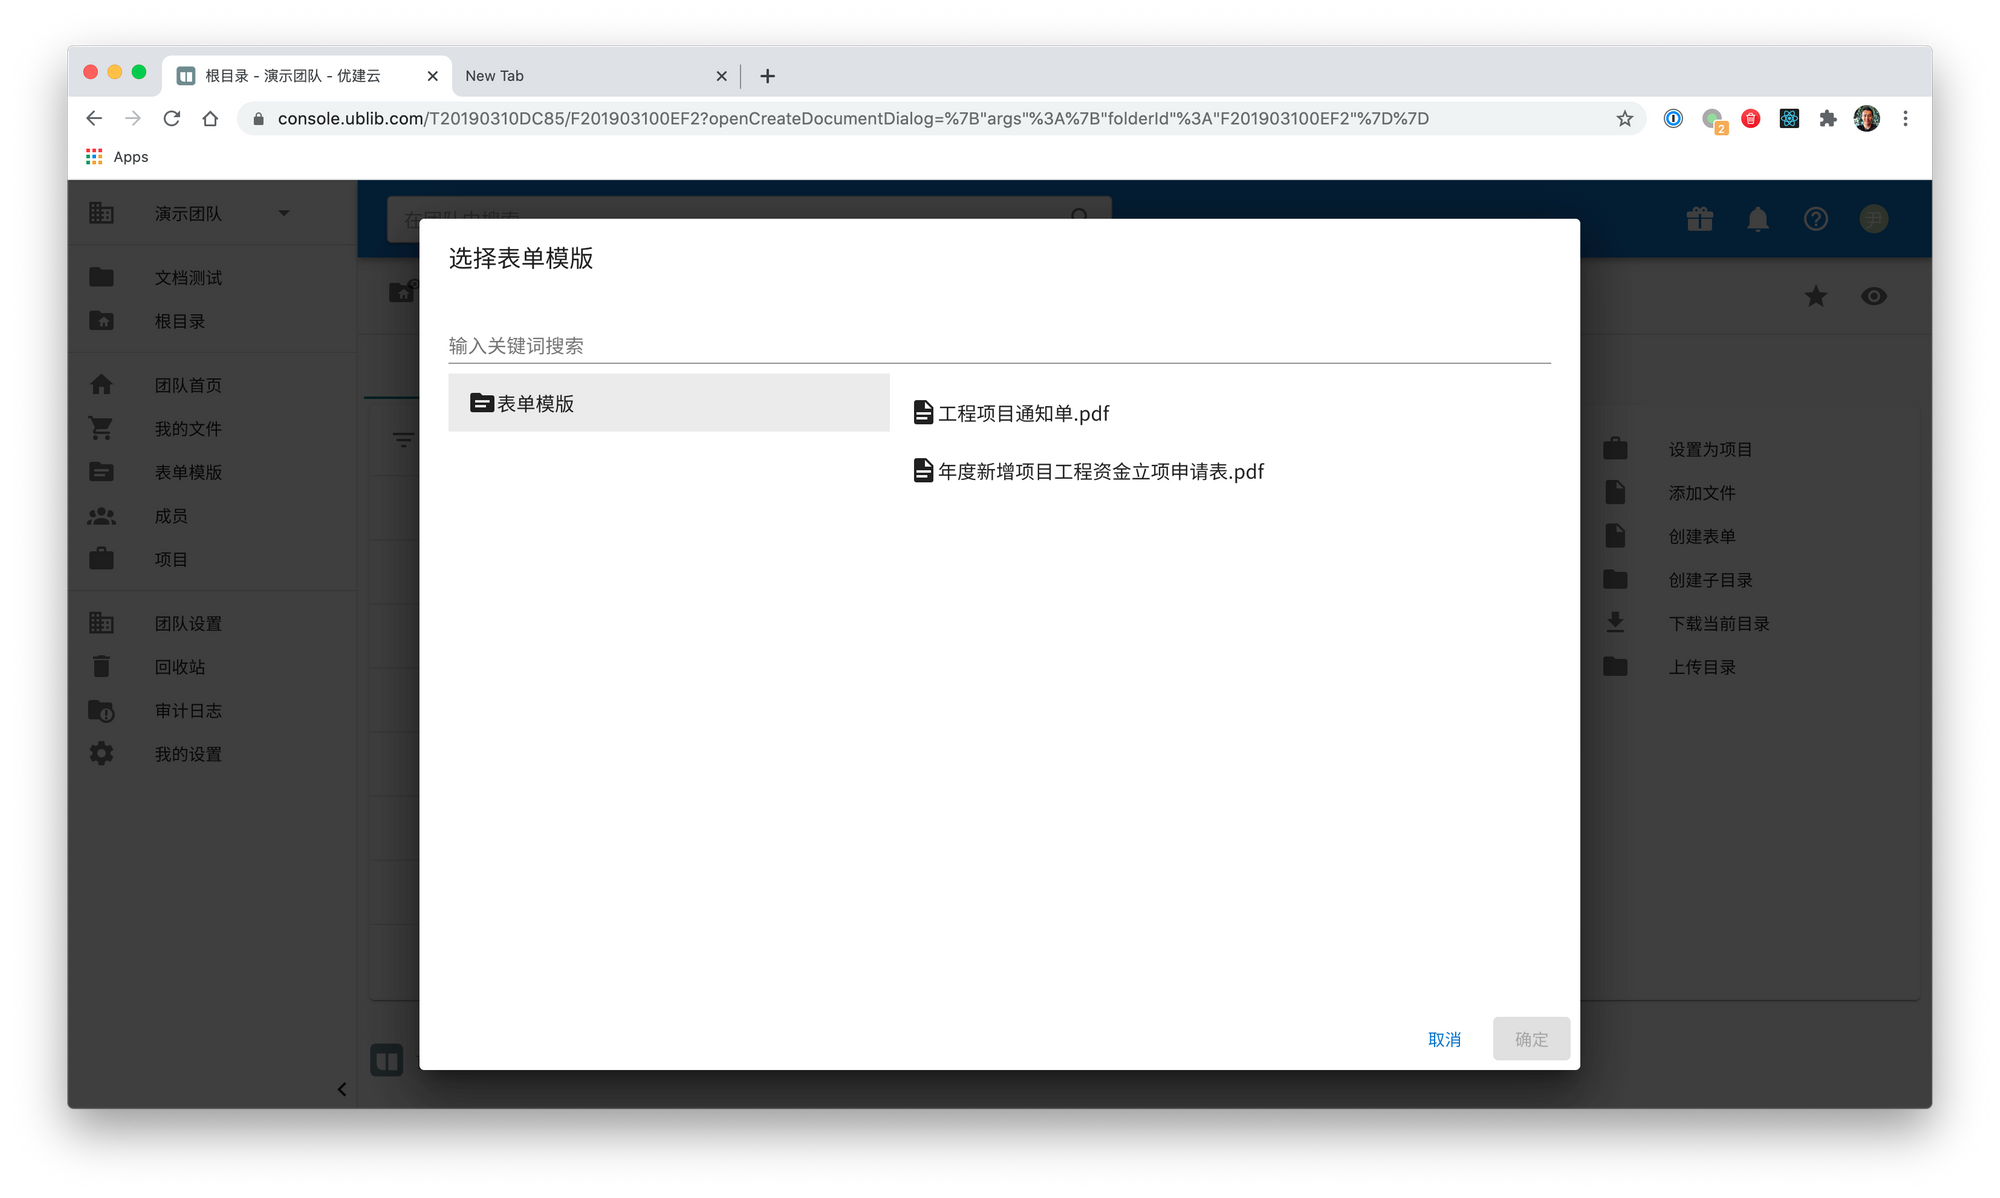Bookmark page with star in address bar
Screen dimensions: 2000x1198
(x=1624, y=119)
